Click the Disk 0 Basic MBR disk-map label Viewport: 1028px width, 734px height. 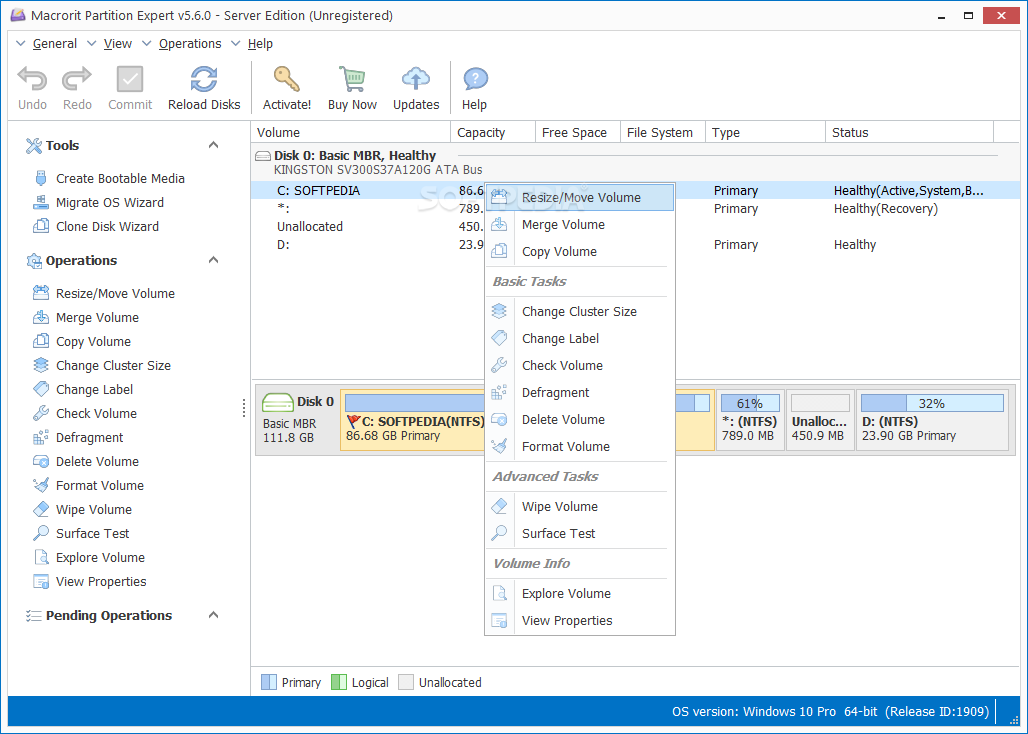(298, 418)
